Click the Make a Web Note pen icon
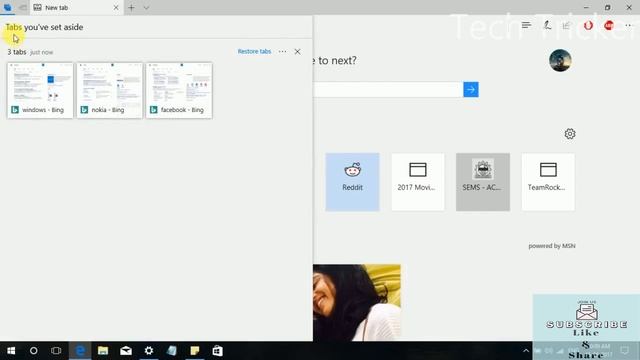Viewport: 640px width, 360px height. (x=547, y=25)
